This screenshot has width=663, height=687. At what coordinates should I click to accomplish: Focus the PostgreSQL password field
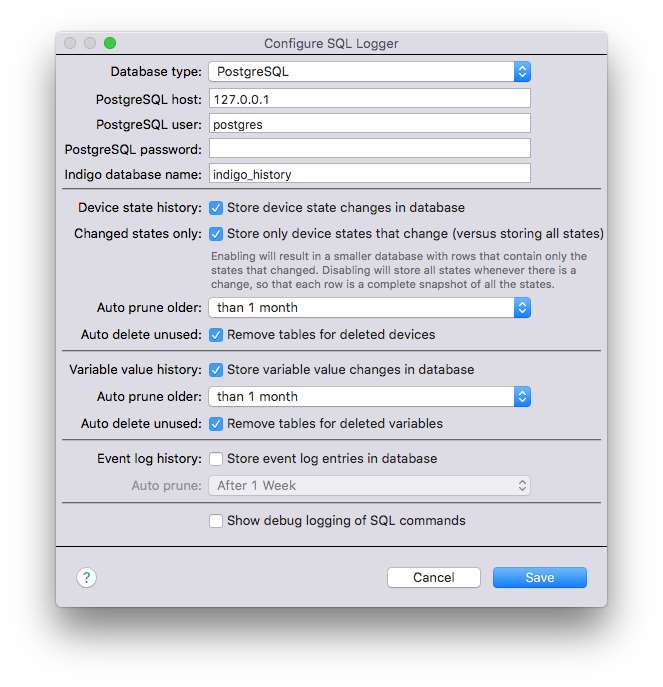coord(369,149)
